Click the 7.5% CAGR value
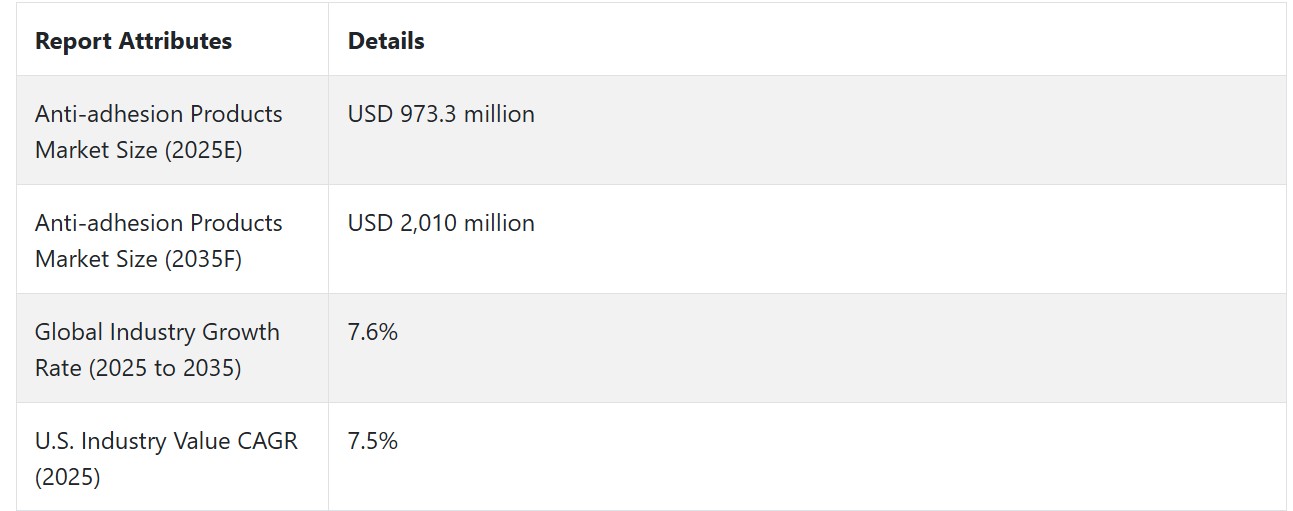This screenshot has height=511, width=1293. click(373, 441)
